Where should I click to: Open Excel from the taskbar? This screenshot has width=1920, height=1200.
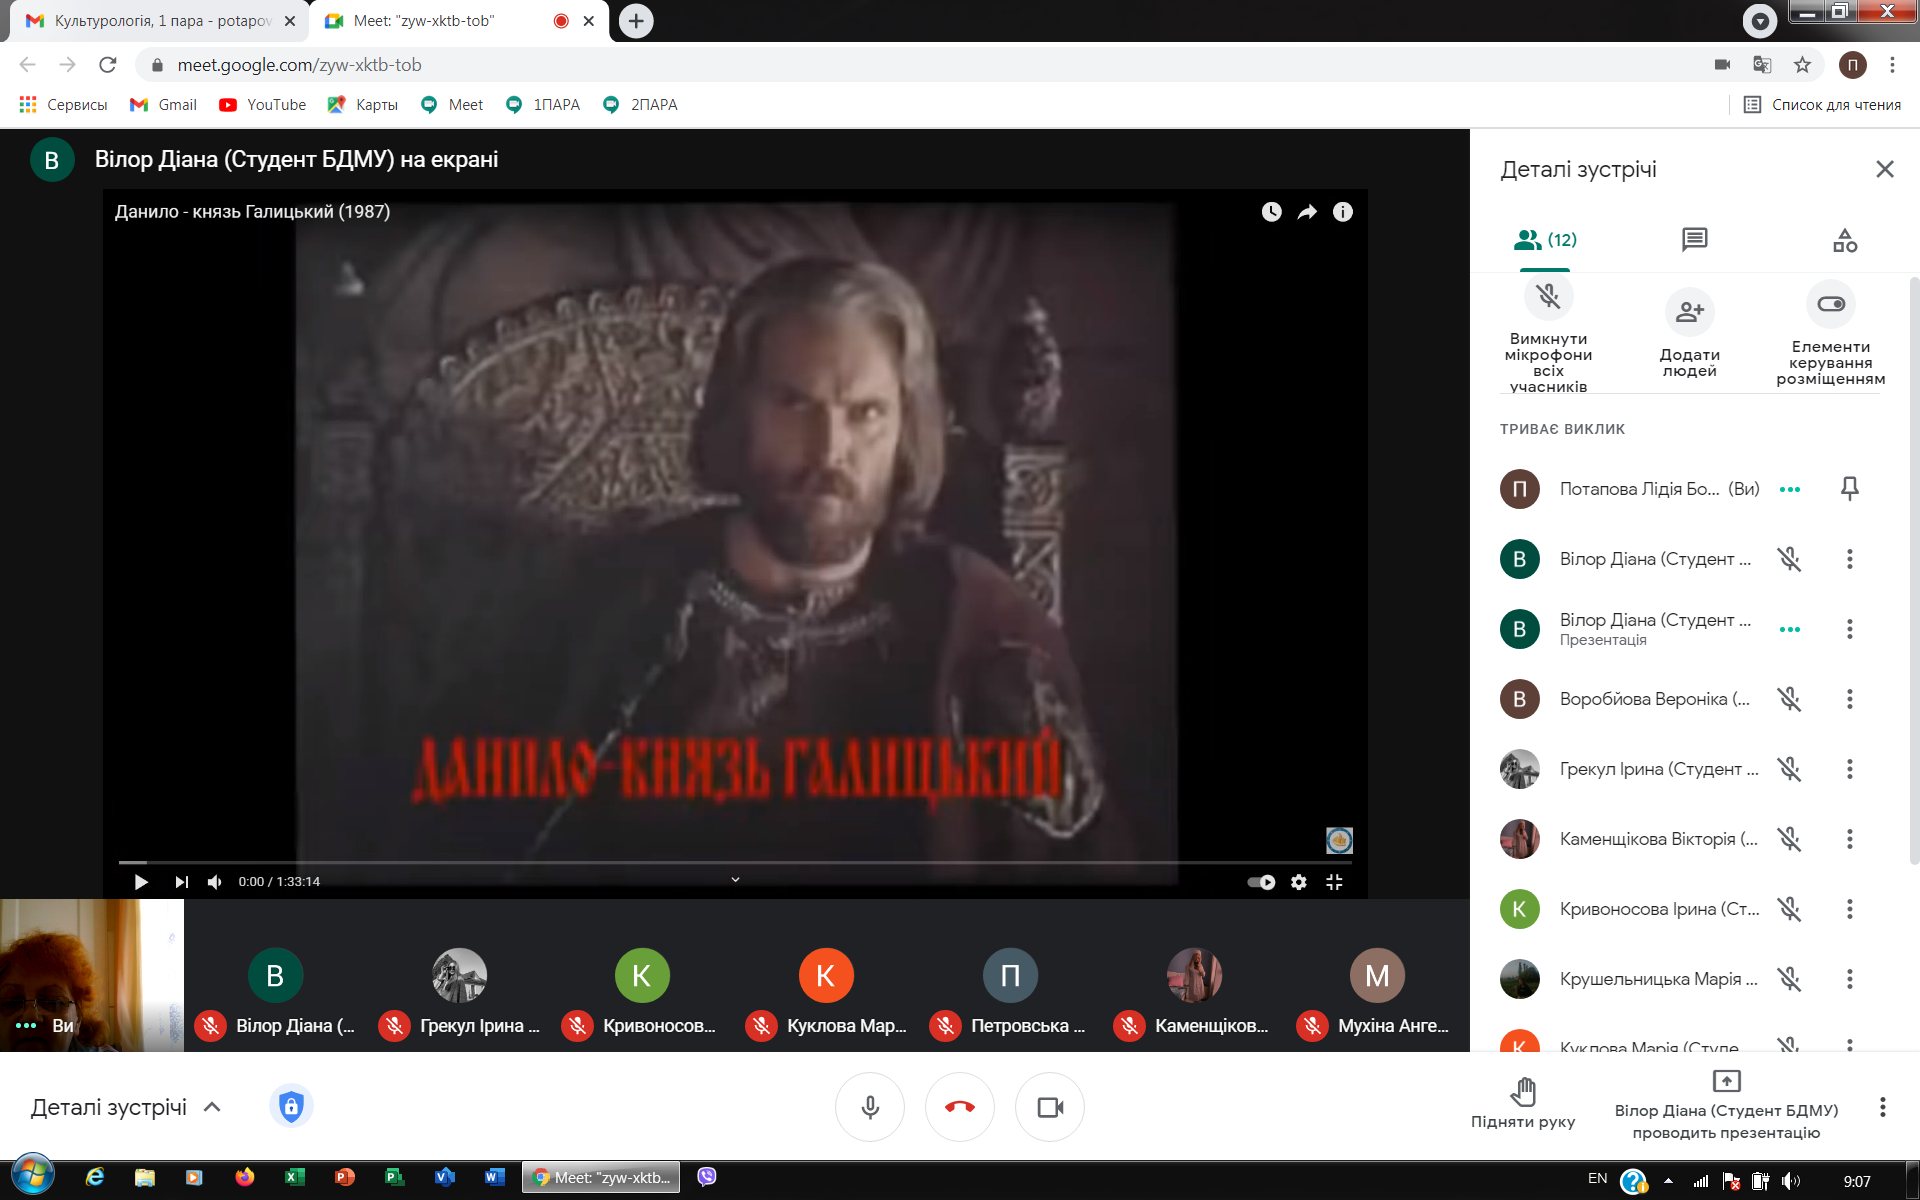click(294, 1178)
